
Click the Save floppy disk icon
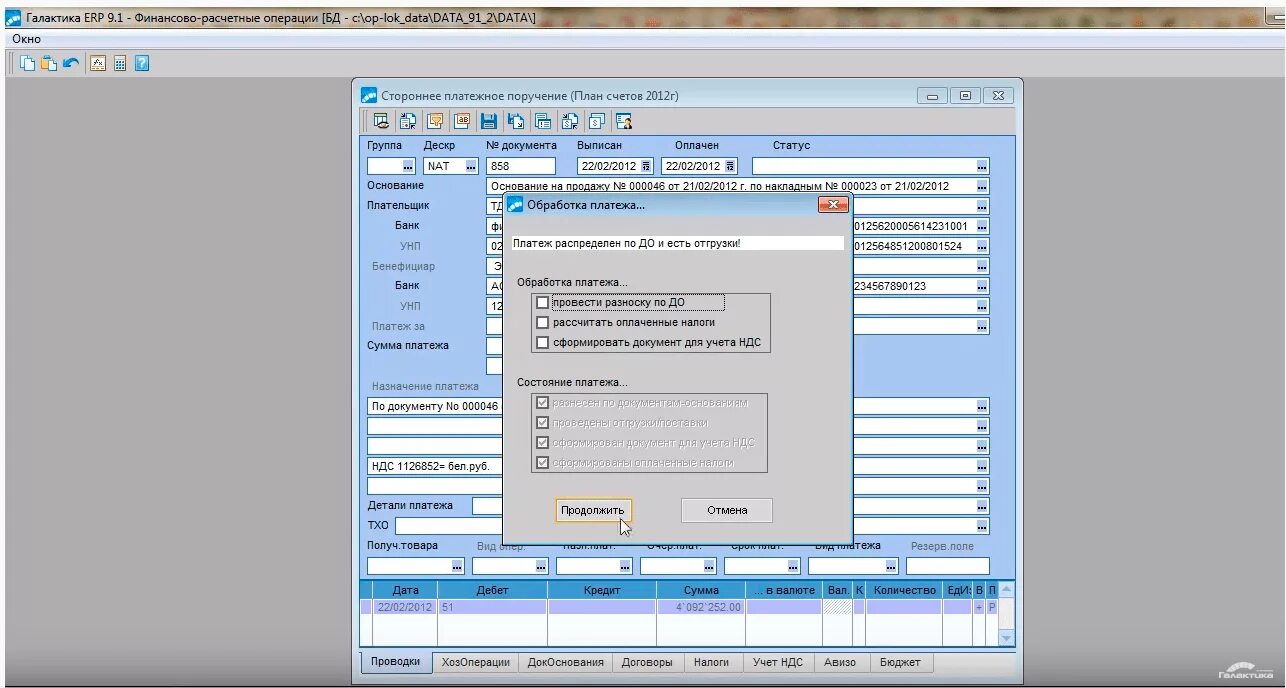(x=489, y=122)
